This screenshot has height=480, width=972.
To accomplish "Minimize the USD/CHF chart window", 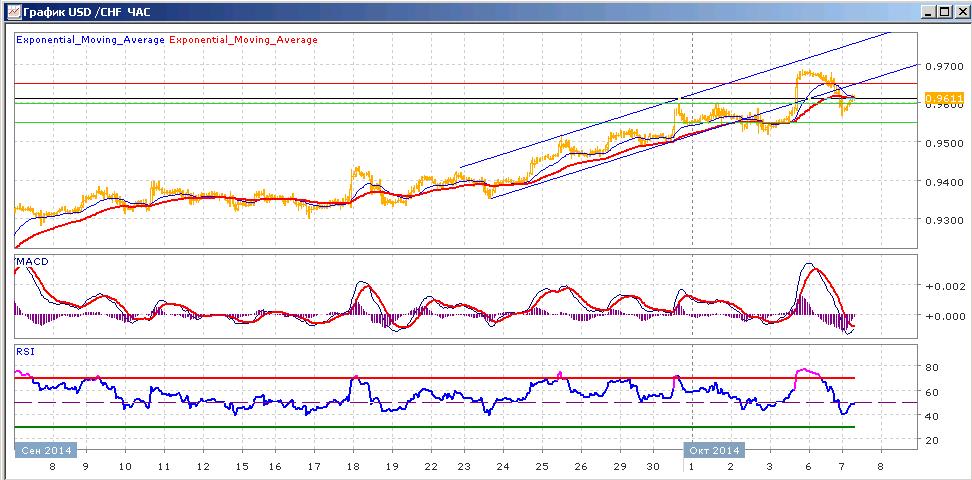I will [x=927, y=12].
